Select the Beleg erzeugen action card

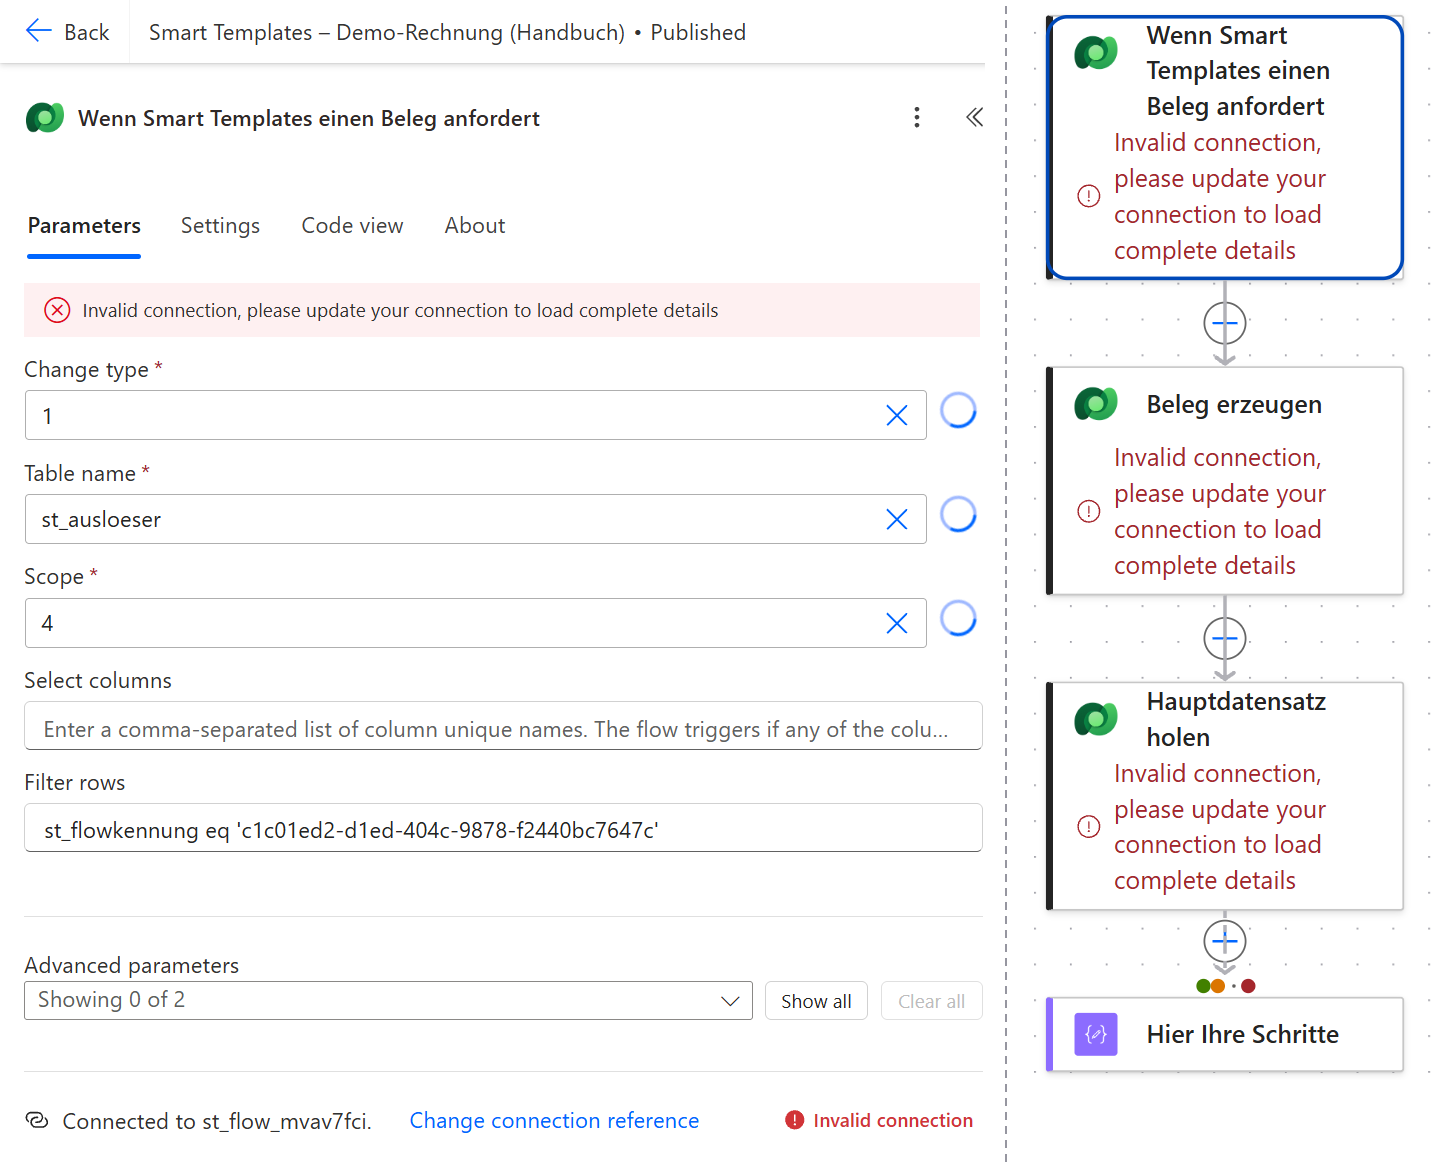coord(1225,481)
